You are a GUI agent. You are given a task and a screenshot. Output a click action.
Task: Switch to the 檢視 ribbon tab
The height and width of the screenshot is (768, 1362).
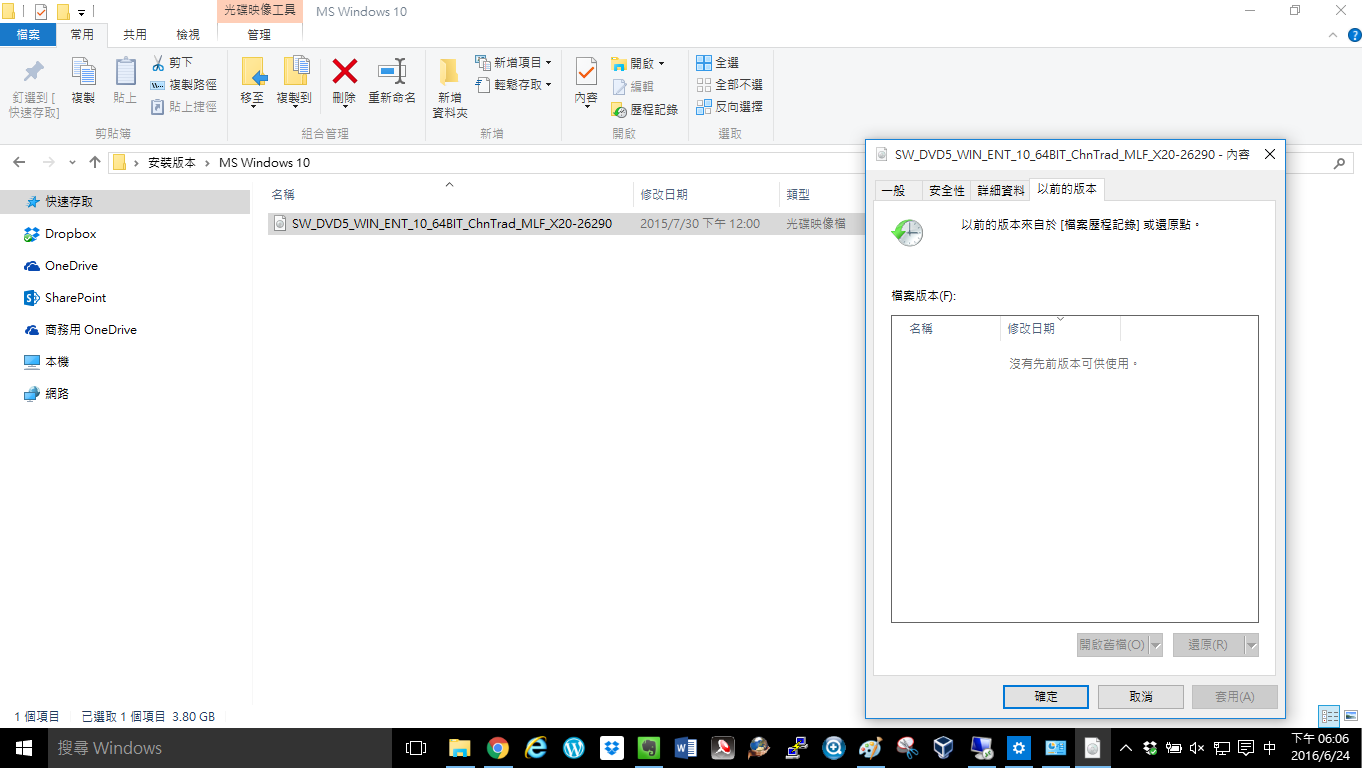point(188,34)
